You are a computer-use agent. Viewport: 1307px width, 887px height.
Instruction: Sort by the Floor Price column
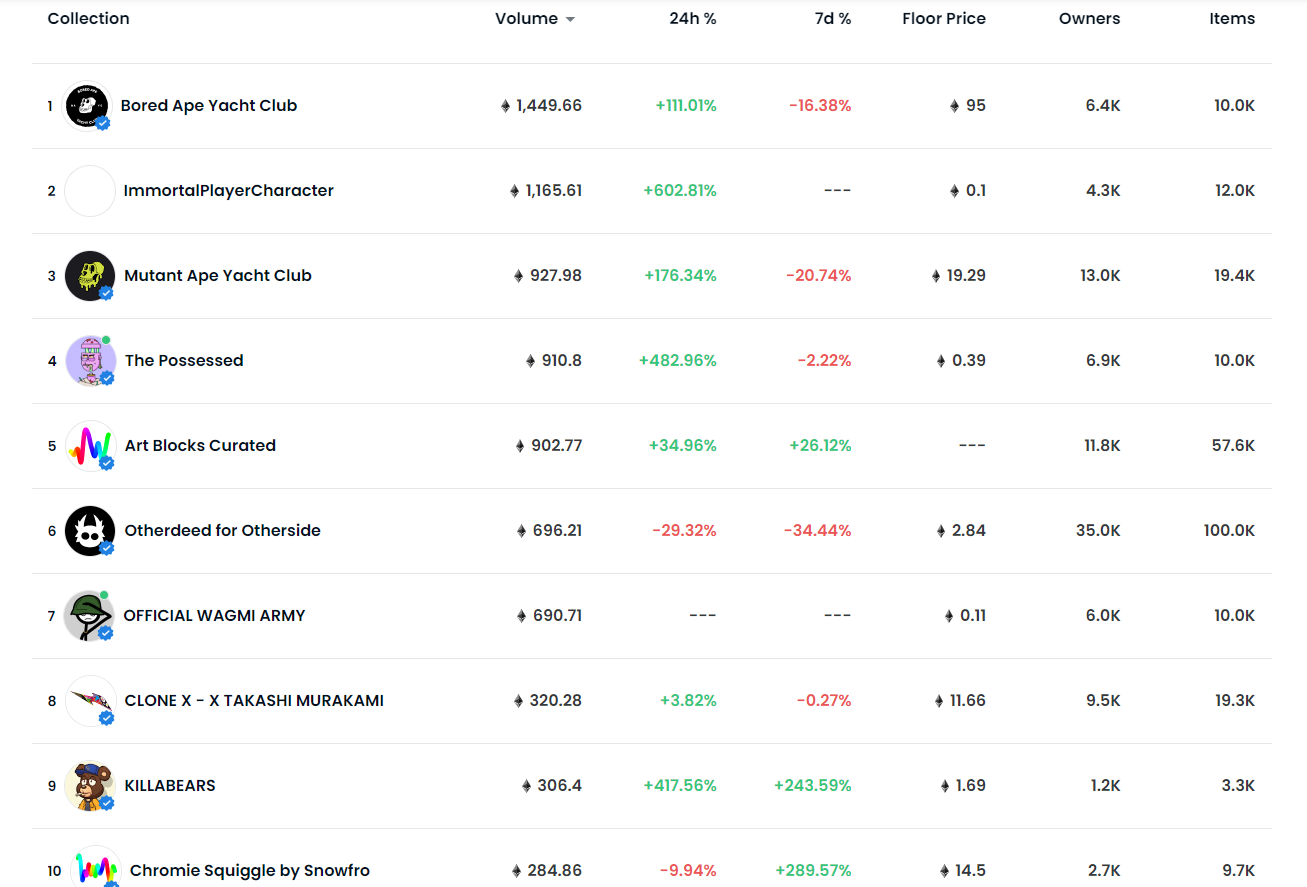pos(944,18)
